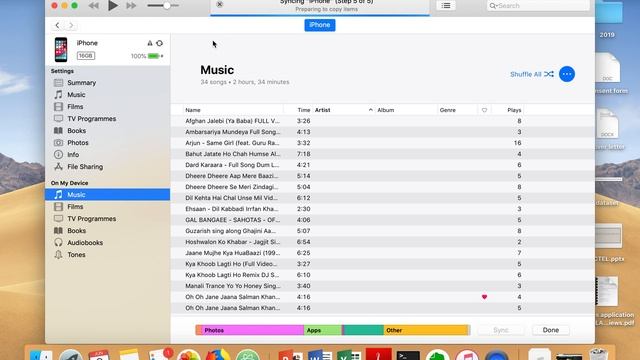
Task: Sort by the heart Loved column header
Action: click(x=484, y=110)
